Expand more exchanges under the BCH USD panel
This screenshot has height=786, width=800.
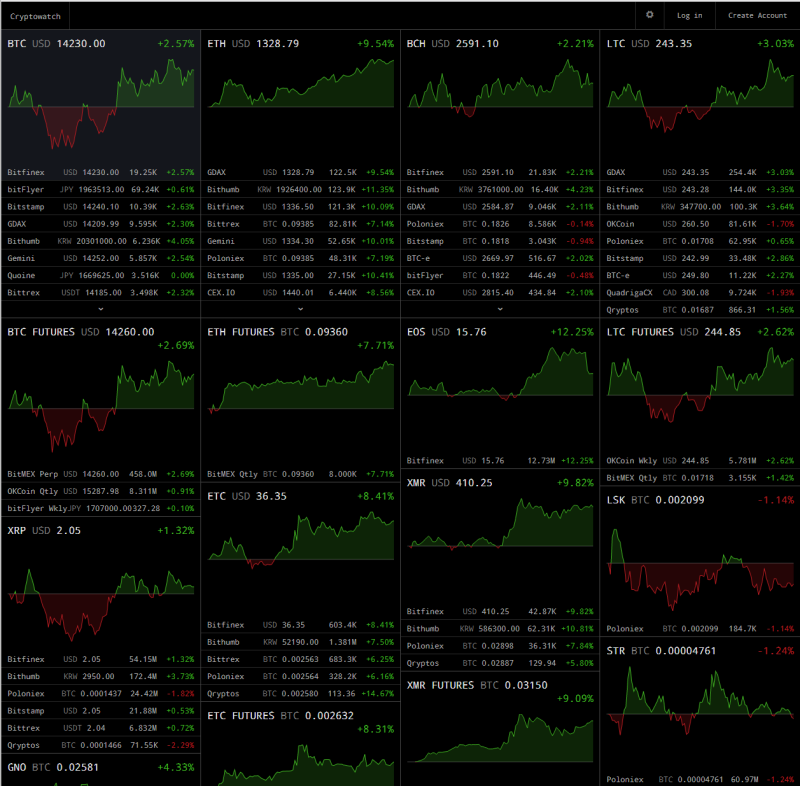500,309
